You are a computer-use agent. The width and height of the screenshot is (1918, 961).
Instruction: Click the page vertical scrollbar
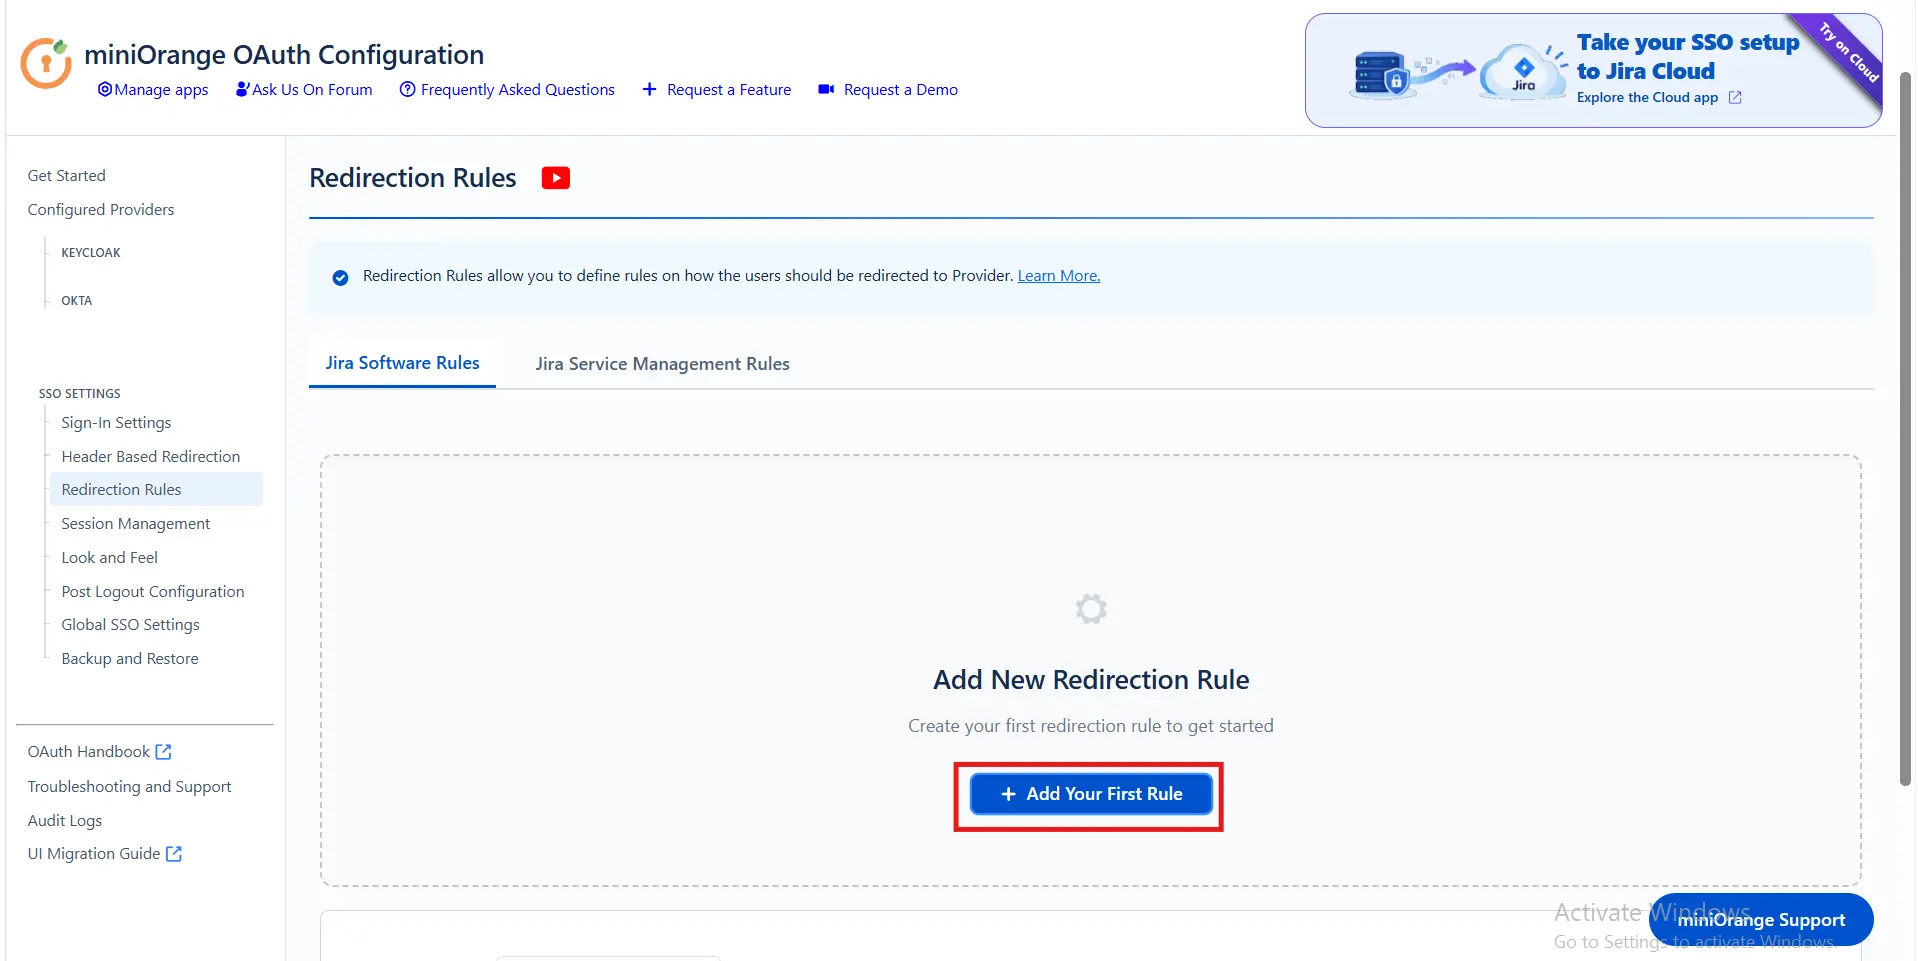coord(1905,430)
